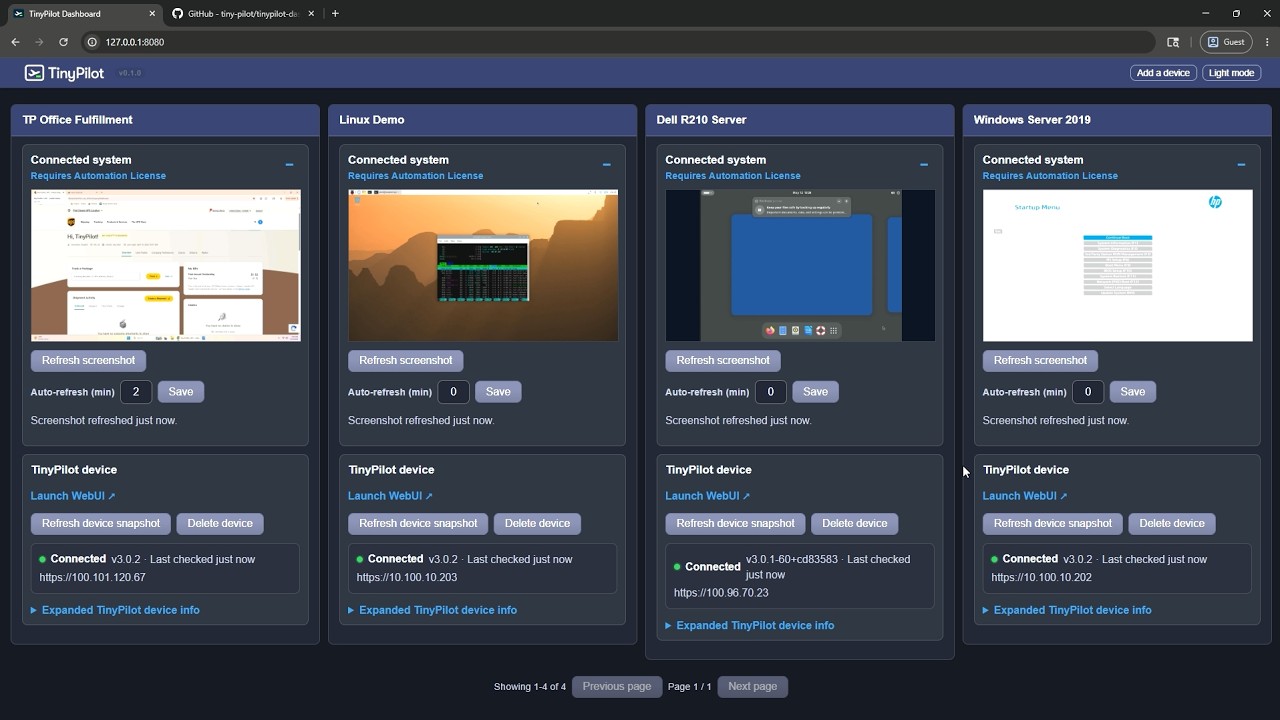Click Requires Automation License under Windows Server 2019

click(x=1050, y=176)
